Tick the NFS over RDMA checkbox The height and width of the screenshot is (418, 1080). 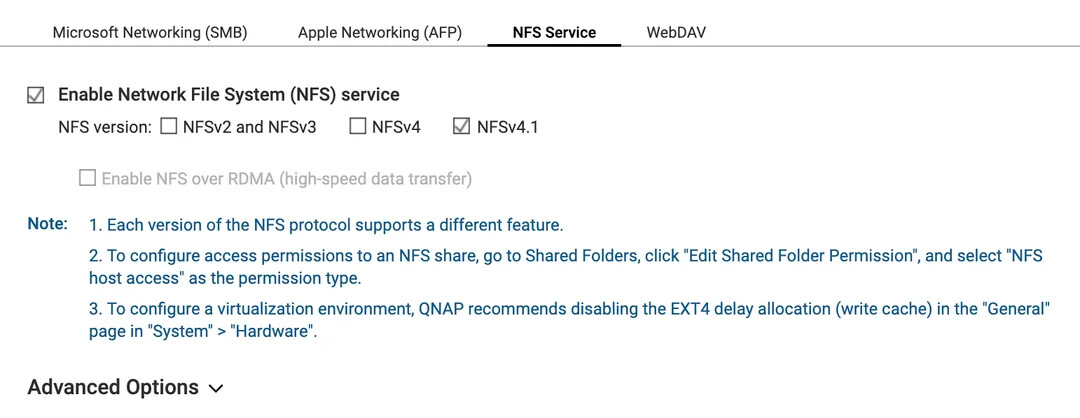(x=88, y=179)
